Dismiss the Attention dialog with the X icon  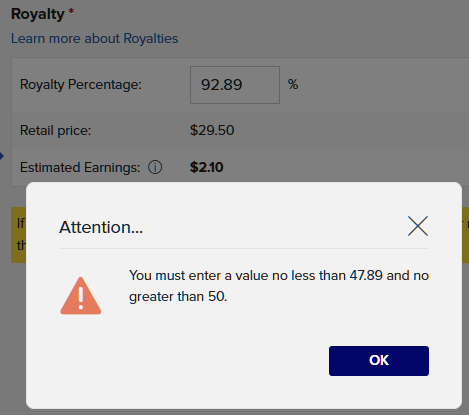pos(418,226)
